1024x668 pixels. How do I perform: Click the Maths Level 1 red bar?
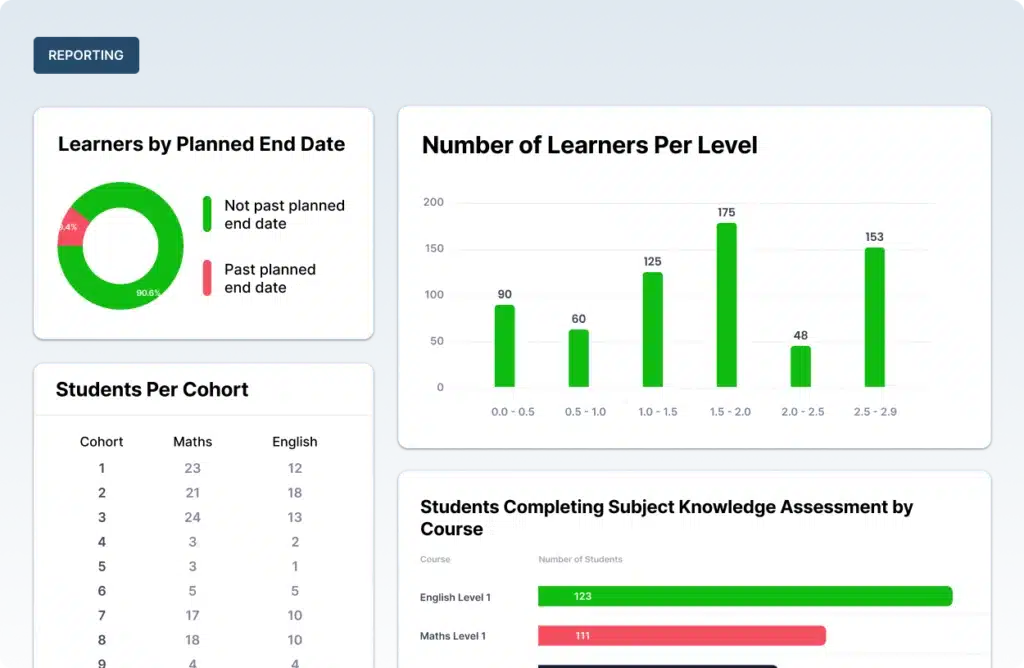[681, 635]
